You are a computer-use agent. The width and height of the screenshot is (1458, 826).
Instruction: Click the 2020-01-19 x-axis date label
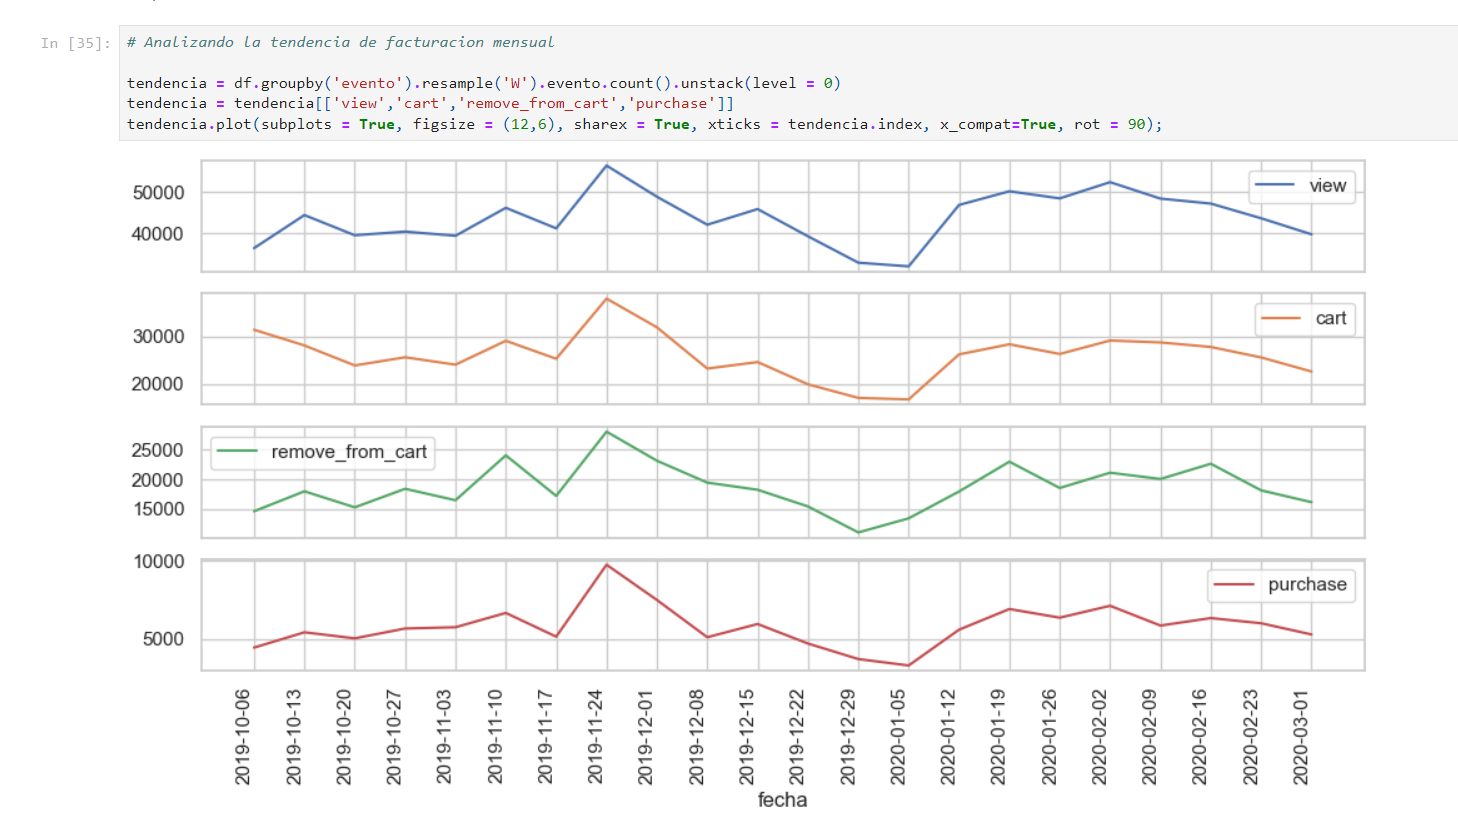[999, 737]
